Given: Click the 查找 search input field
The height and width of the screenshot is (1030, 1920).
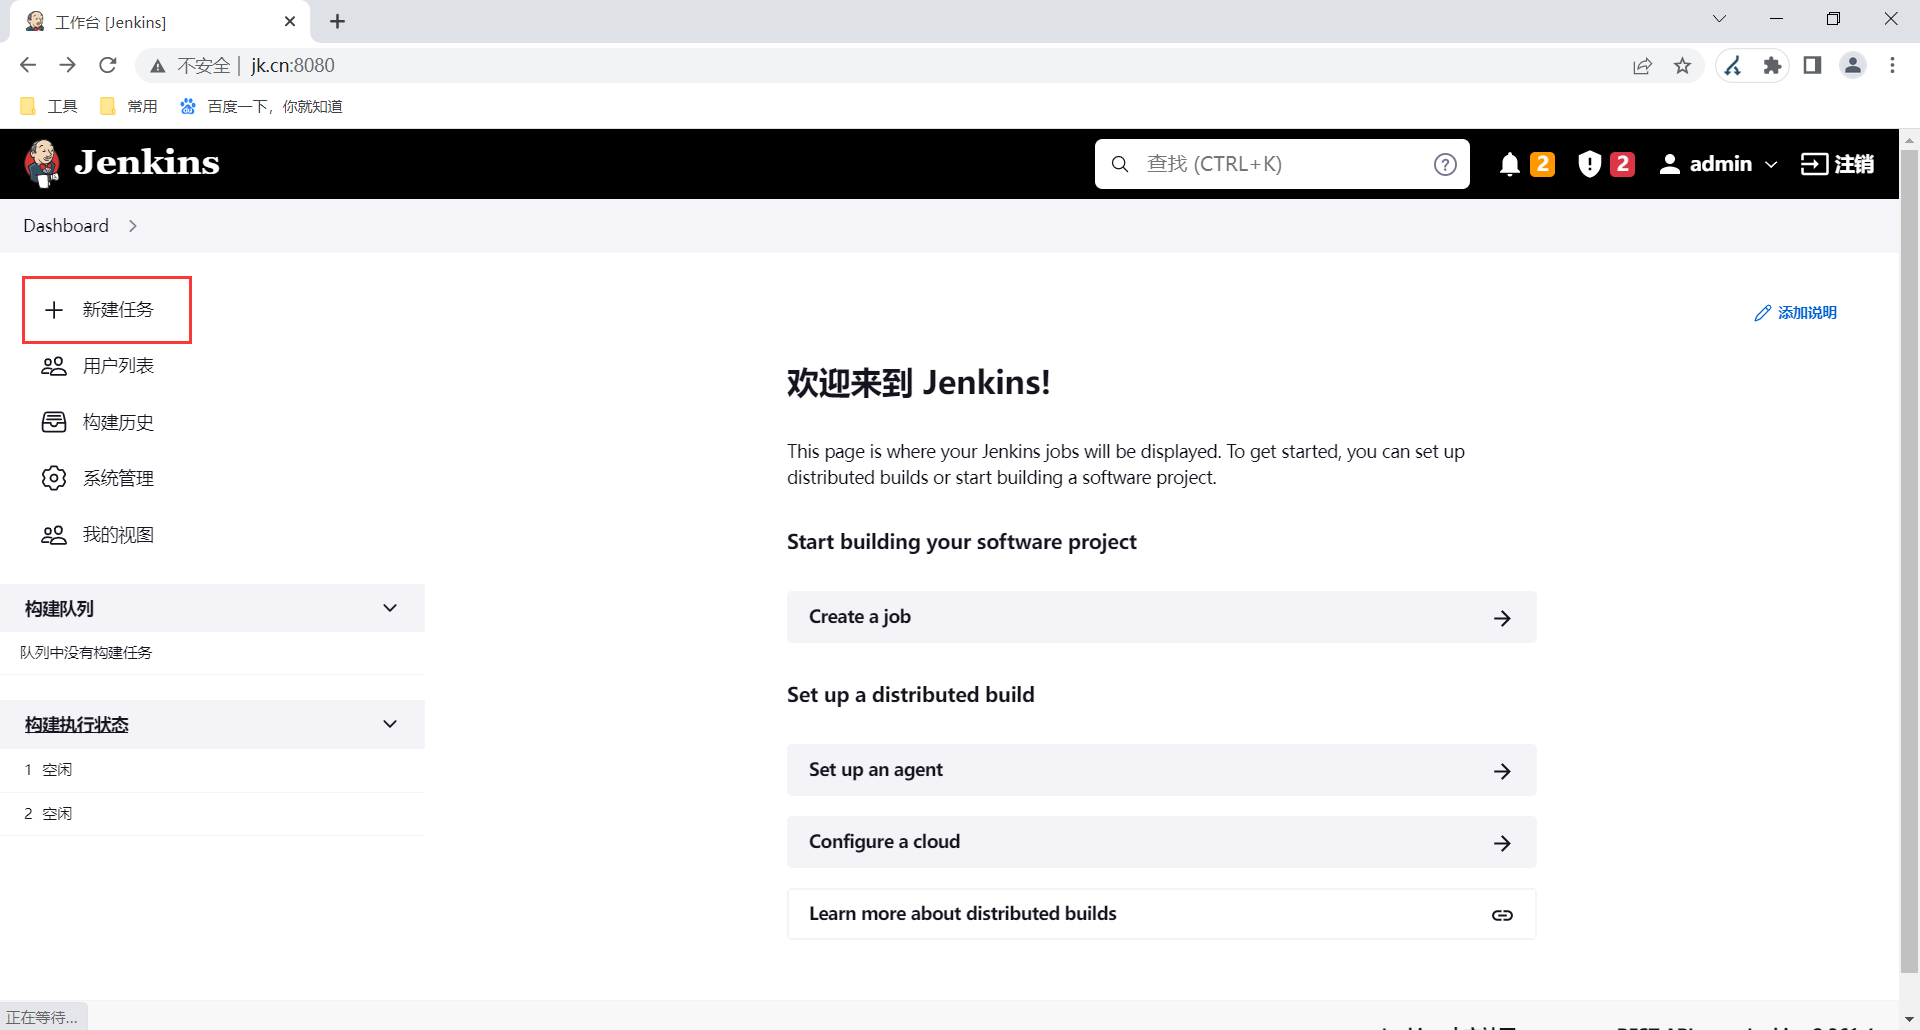Looking at the screenshot, I should click(x=1282, y=164).
